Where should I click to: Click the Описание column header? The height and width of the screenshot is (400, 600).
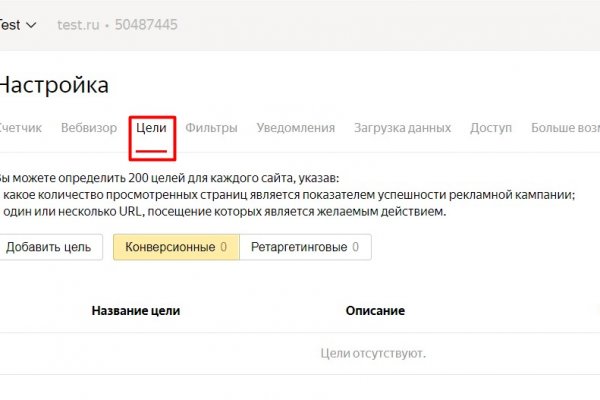coord(375,311)
